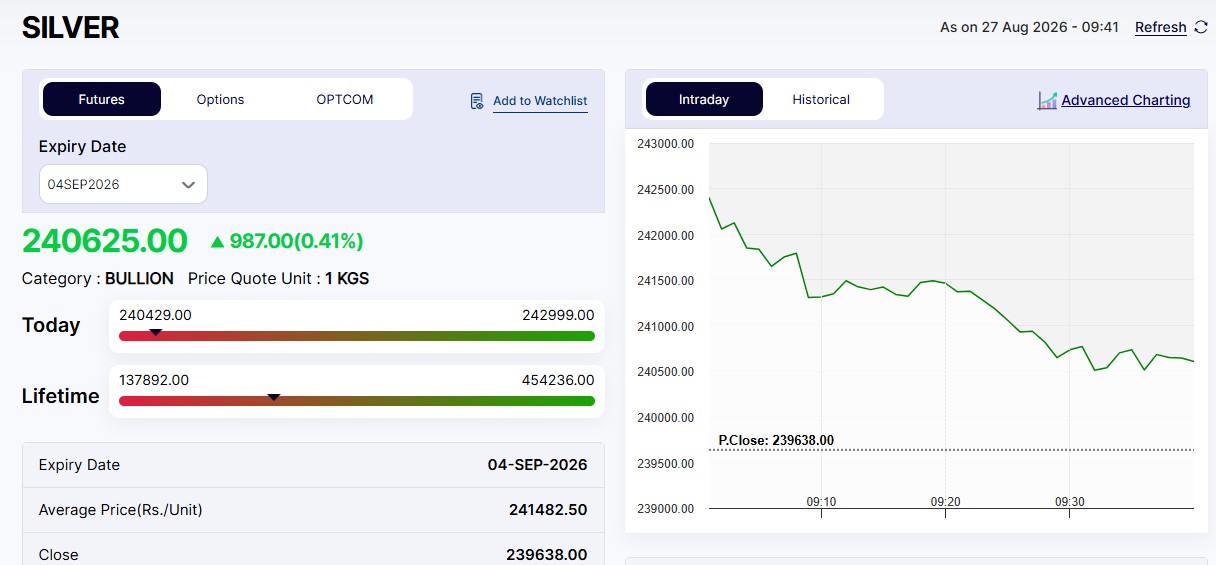Viewport: 1216px width, 565px height.
Task: Click the change value 987.00(0.41%)
Action: click(296, 241)
